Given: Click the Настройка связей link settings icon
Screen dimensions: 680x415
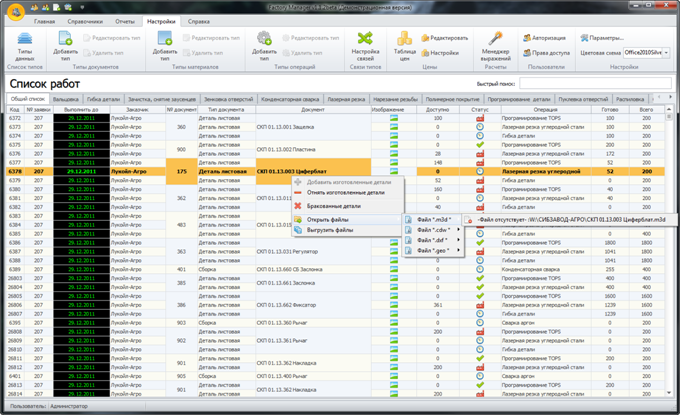Looking at the screenshot, I should tap(365, 46).
